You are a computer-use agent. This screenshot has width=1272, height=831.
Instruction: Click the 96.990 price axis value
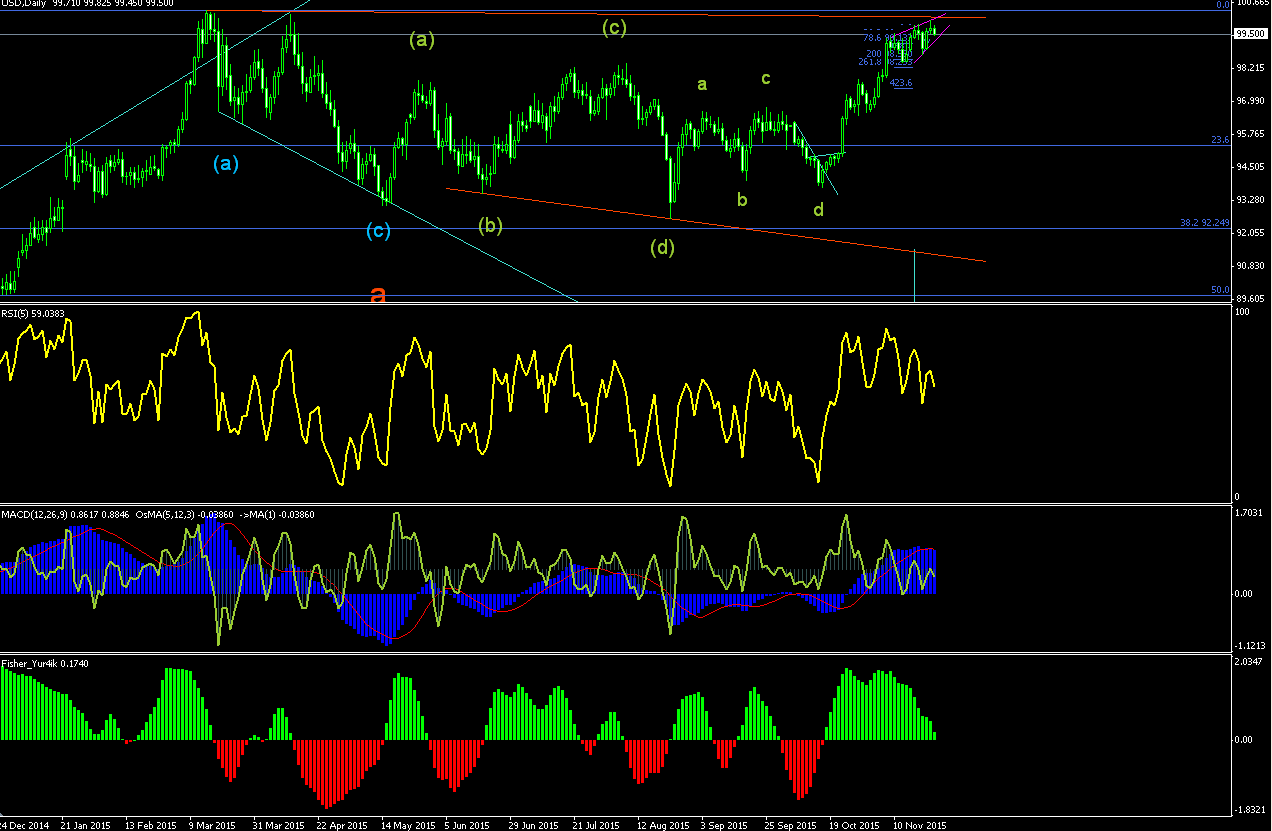(1251, 101)
